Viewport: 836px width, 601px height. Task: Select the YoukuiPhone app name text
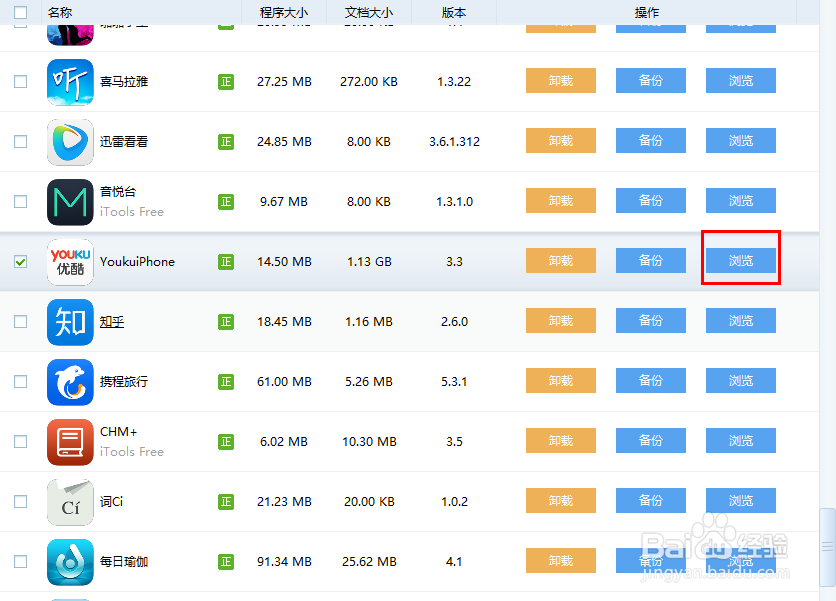(x=138, y=262)
